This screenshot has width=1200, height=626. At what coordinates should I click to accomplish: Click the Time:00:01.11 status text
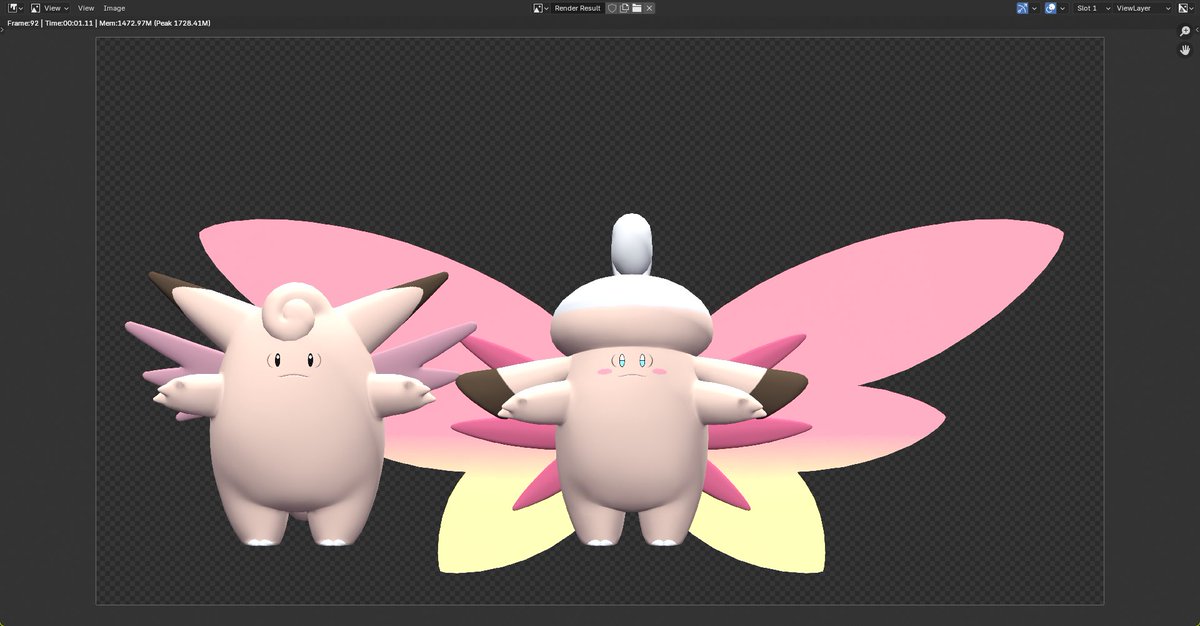point(69,22)
